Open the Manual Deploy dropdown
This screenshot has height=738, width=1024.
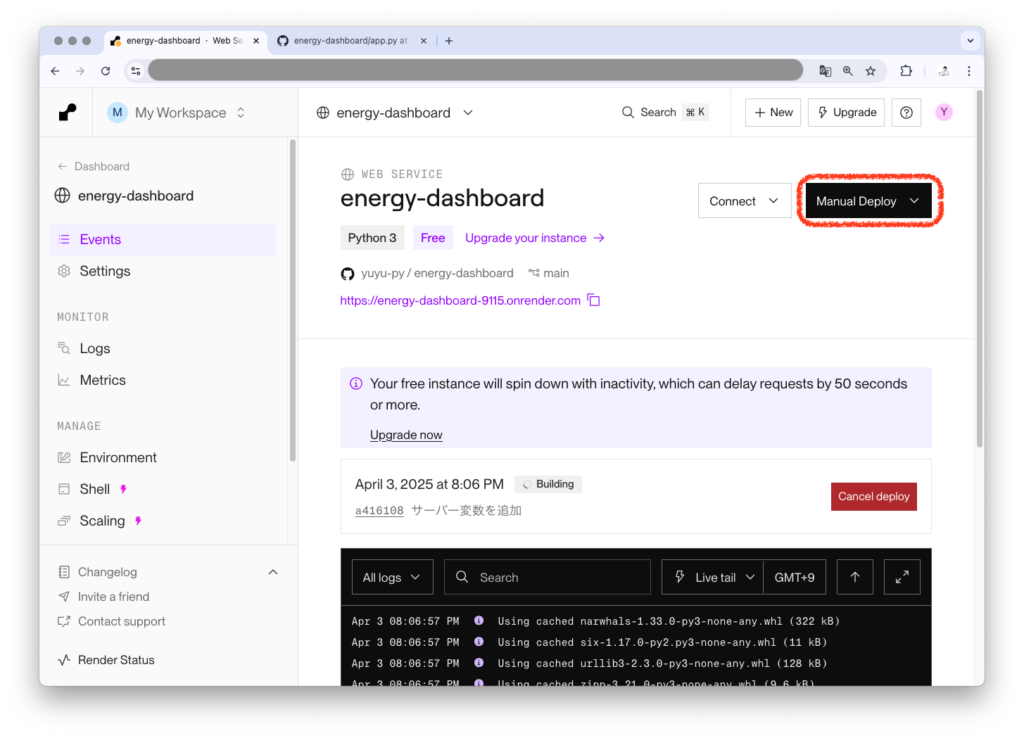pos(869,201)
